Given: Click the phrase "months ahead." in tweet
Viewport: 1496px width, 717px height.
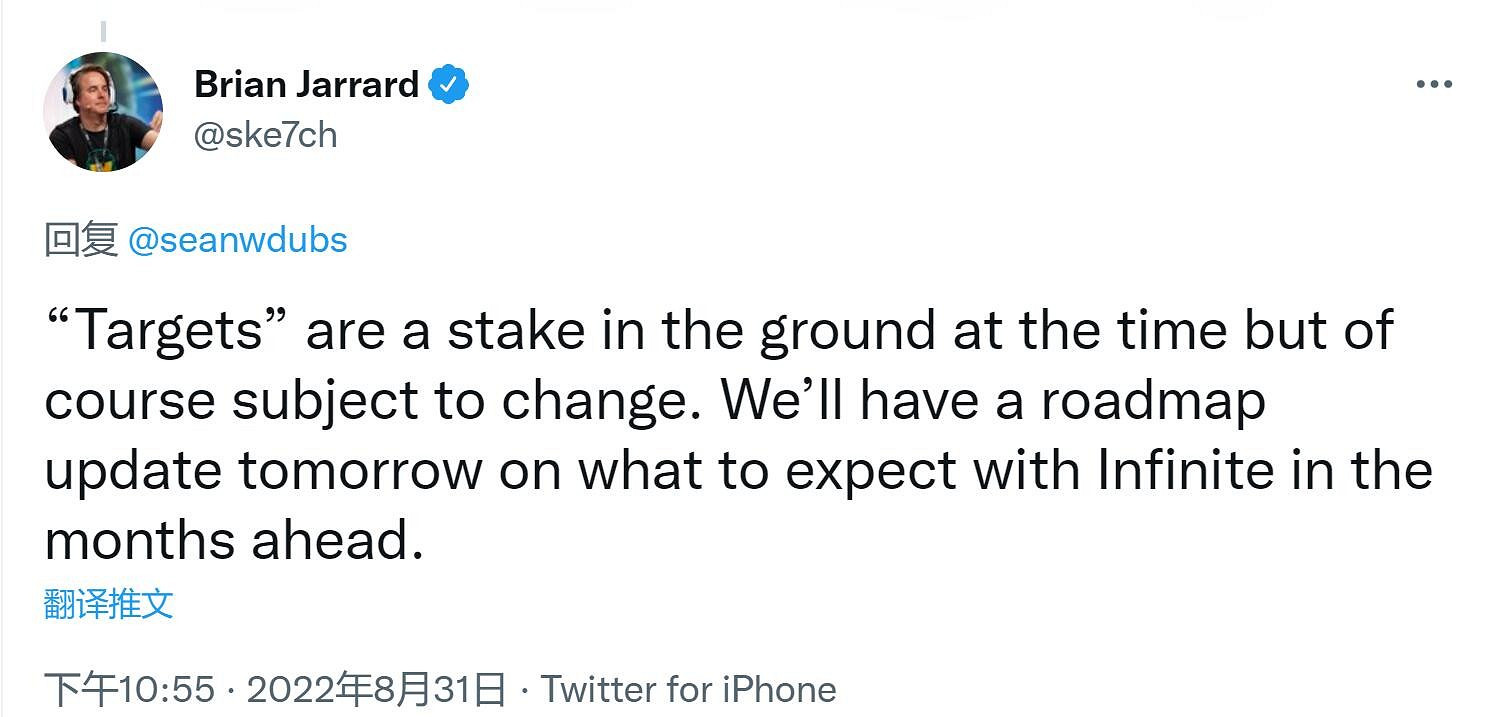Looking at the screenshot, I should [229, 540].
